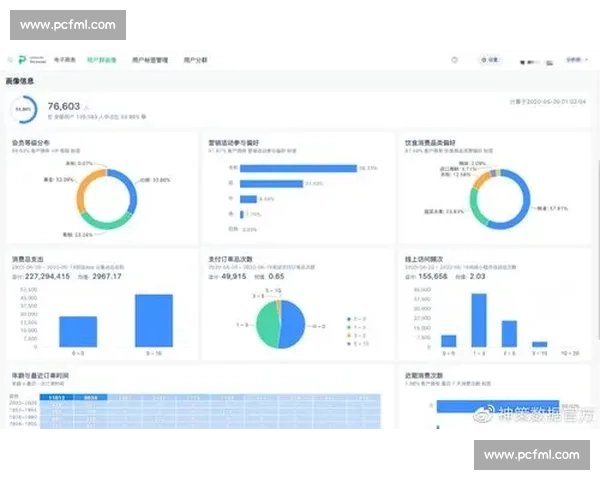Click the 支付订单总次数 card title
This screenshot has width=600, height=480.
[230, 259]
